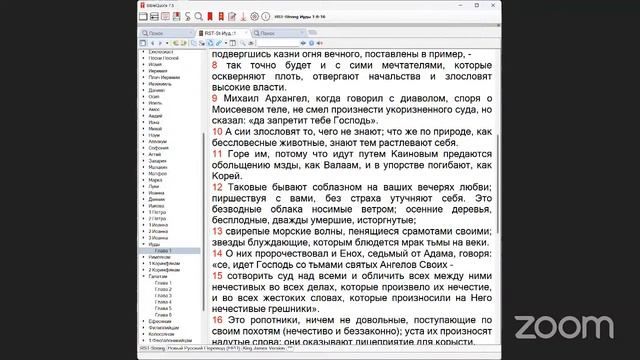Select the Марка book in tree
Viewport: 640px width, 360px height.
click(x=155, y=180)
